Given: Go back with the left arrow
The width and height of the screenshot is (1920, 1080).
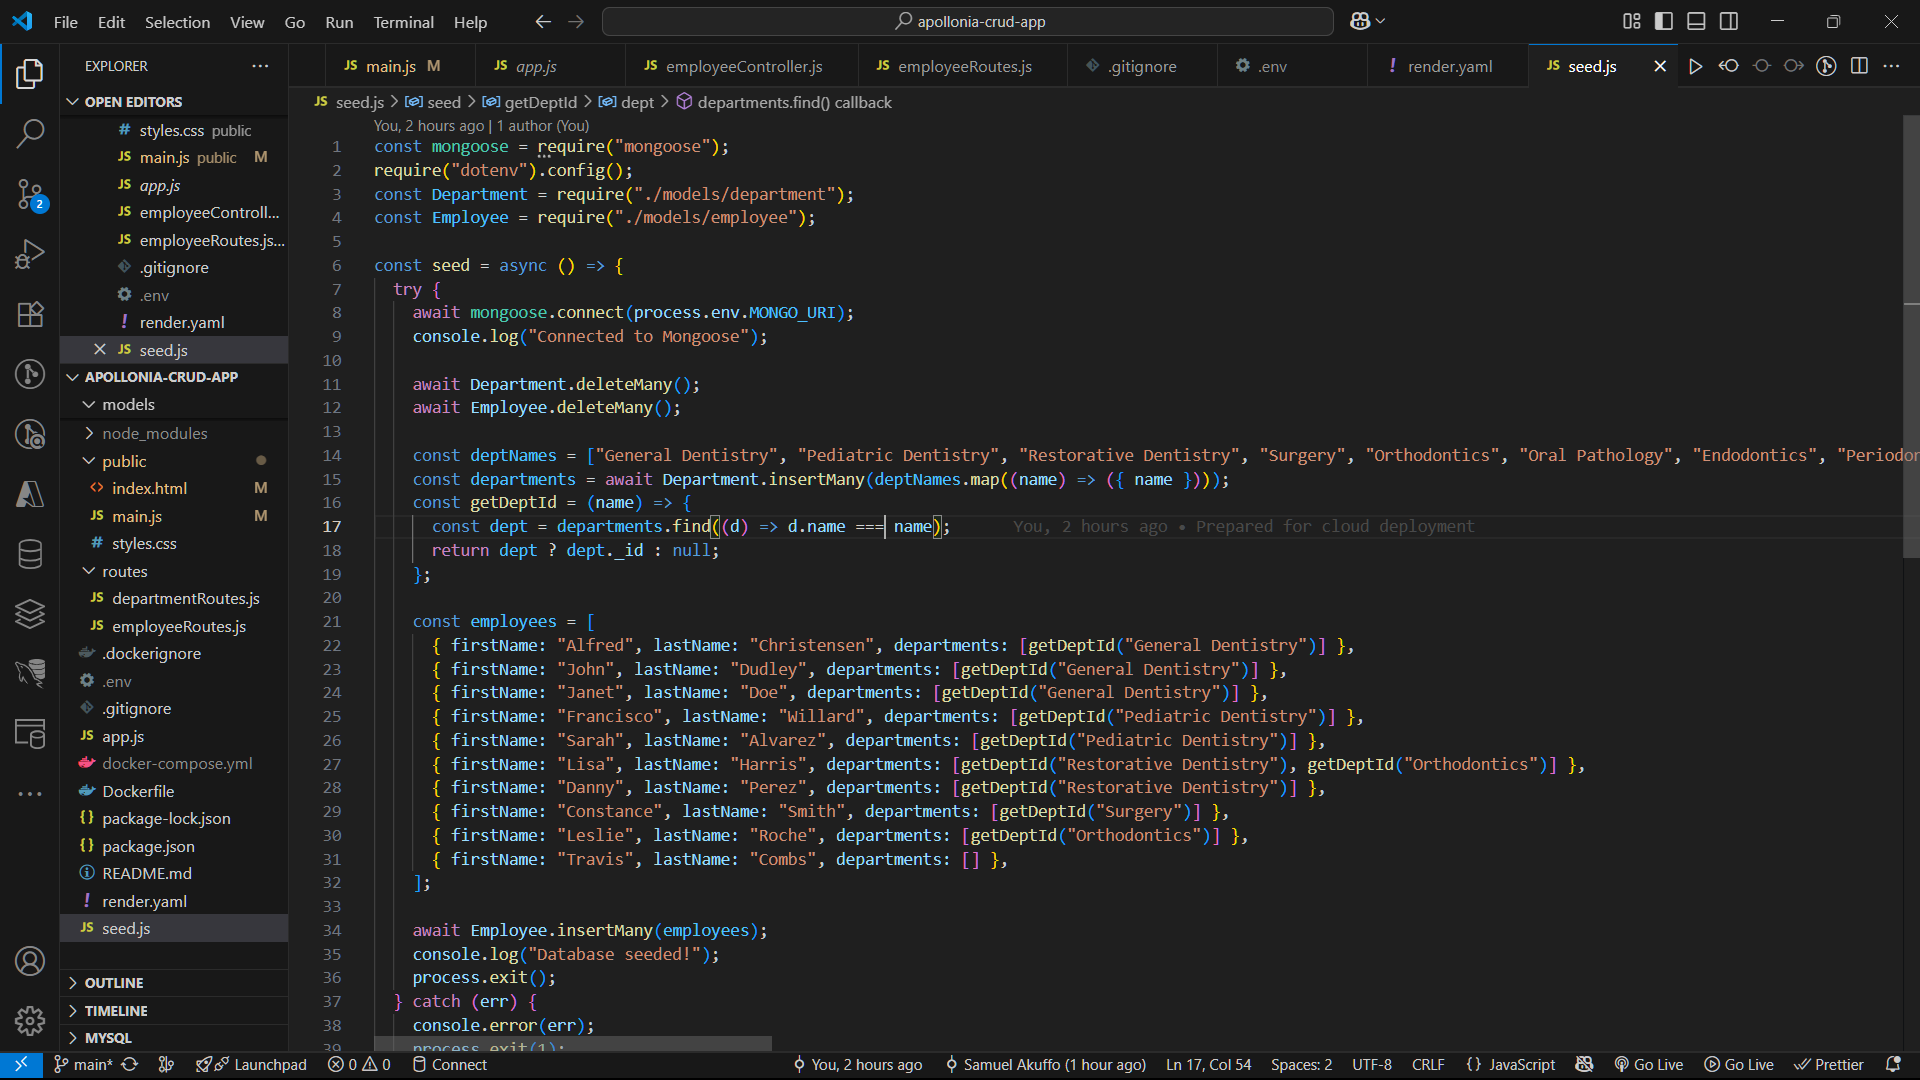Looking at the screenshot, I should click(543, 21).
